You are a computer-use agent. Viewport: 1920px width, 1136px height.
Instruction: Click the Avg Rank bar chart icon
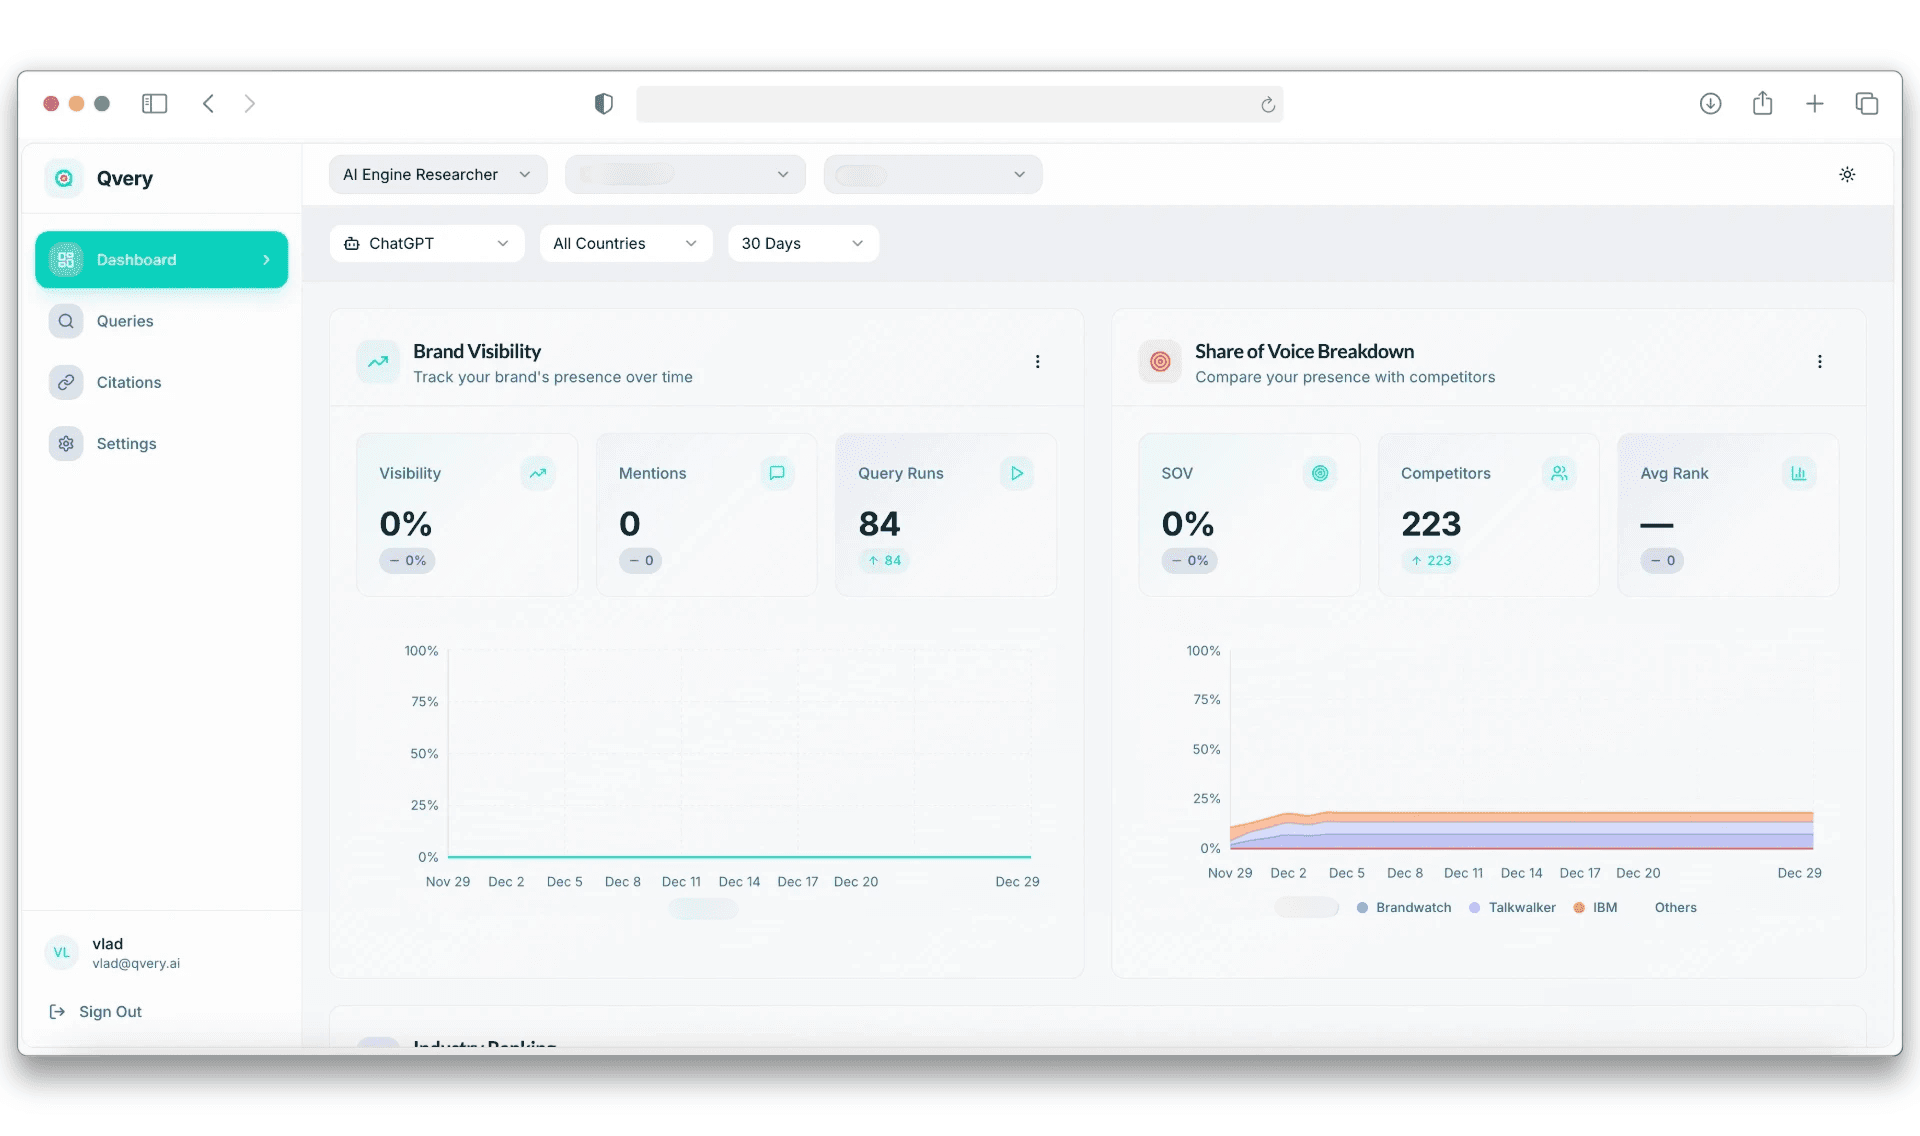click(x=1798, y=473)
